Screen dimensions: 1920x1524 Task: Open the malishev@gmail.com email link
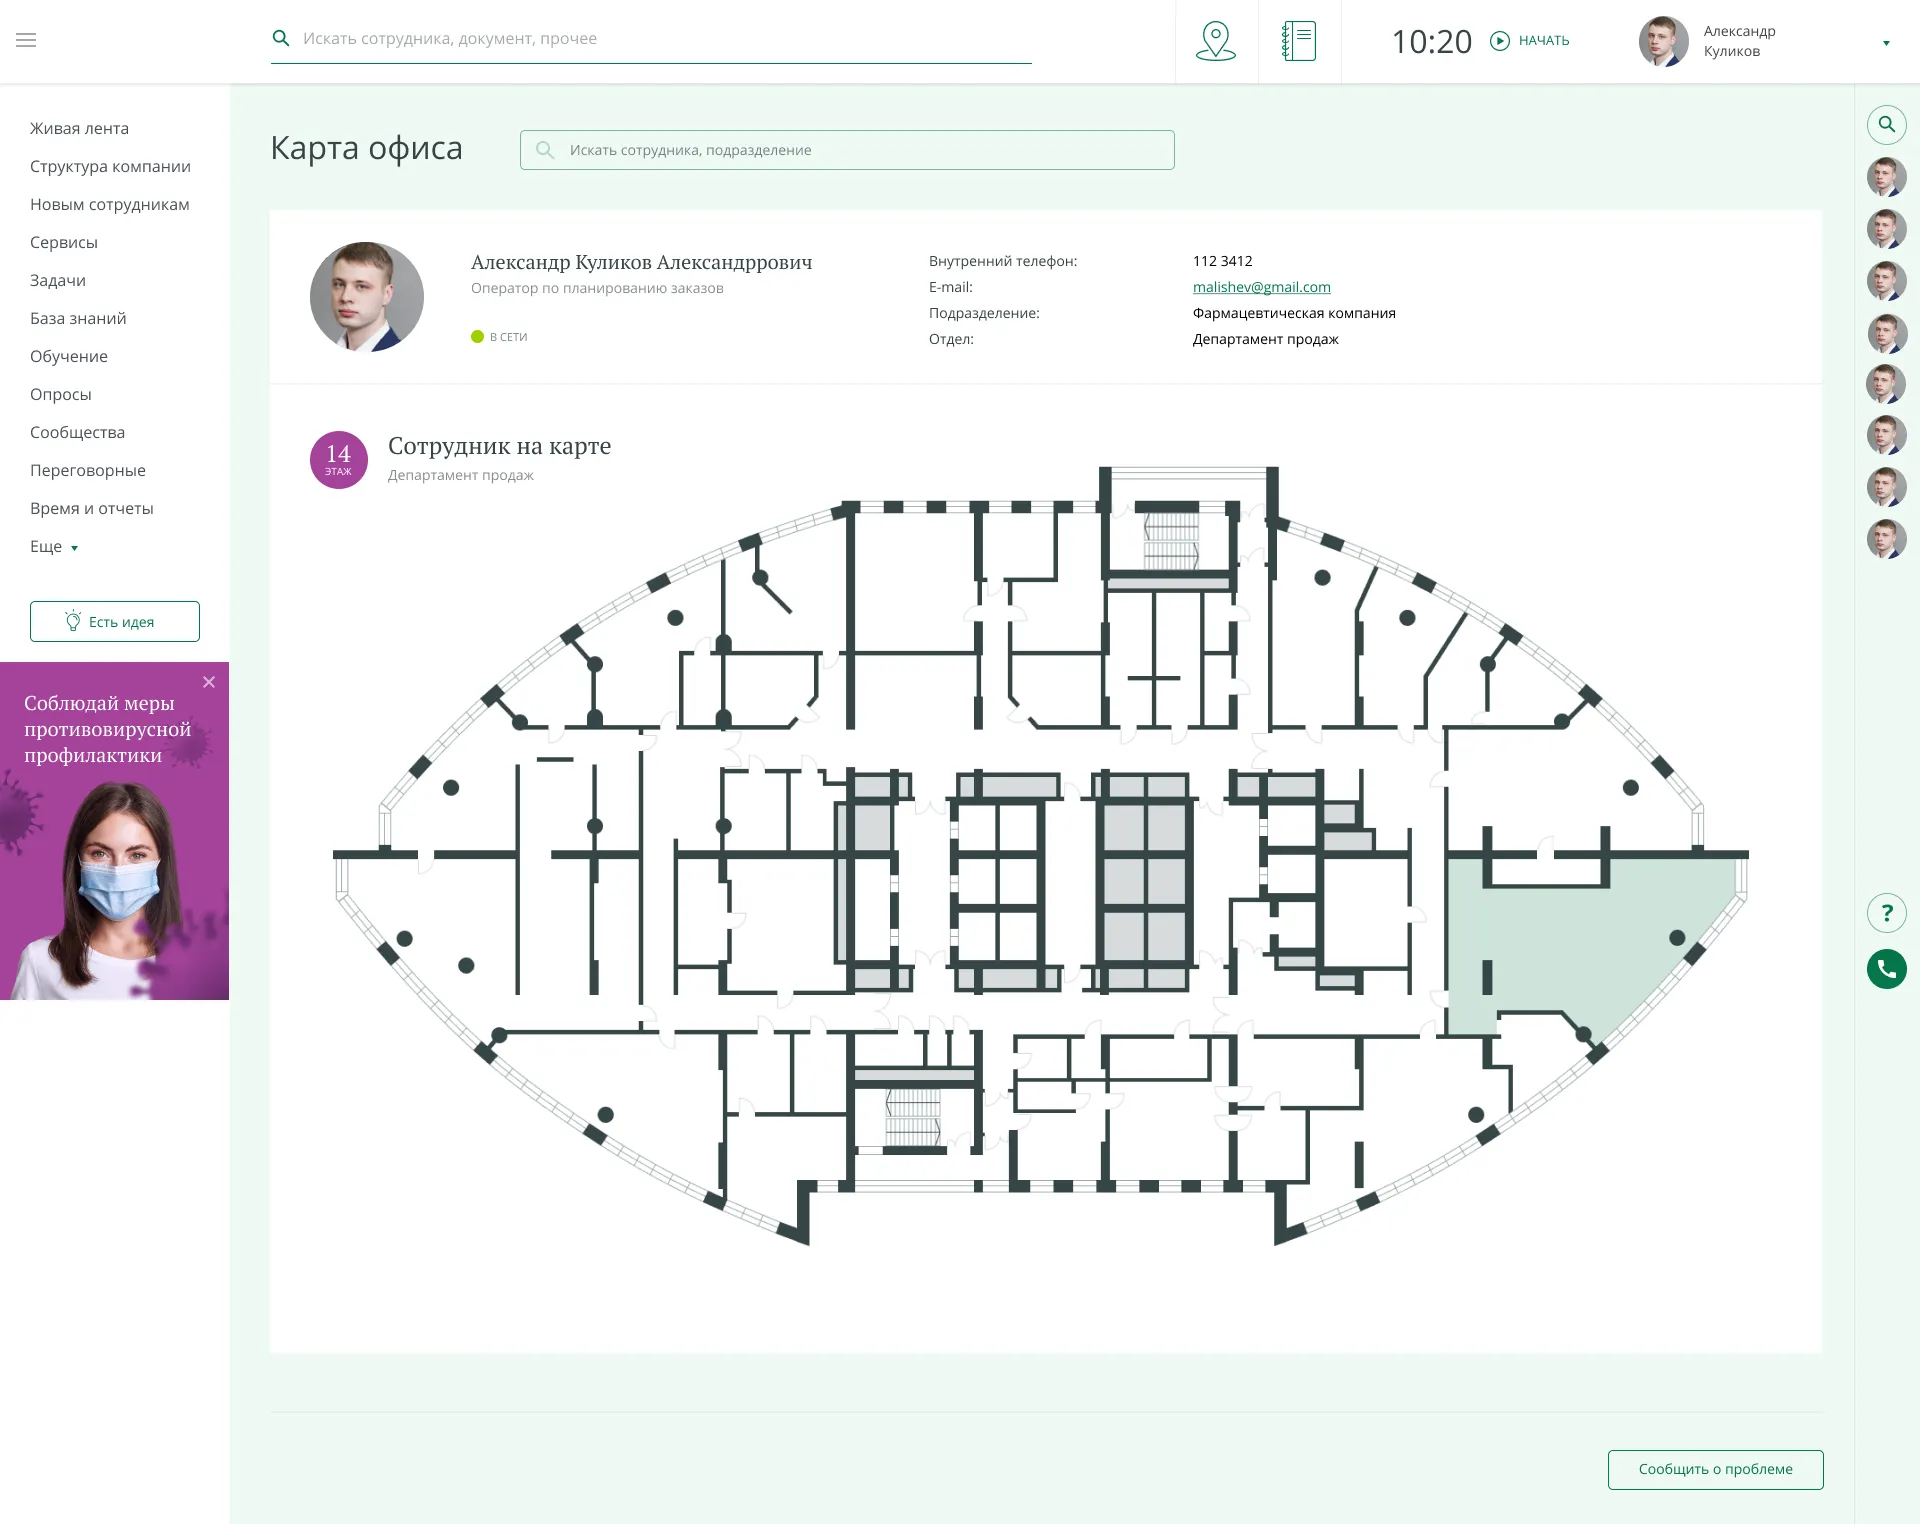[1261, 287]
